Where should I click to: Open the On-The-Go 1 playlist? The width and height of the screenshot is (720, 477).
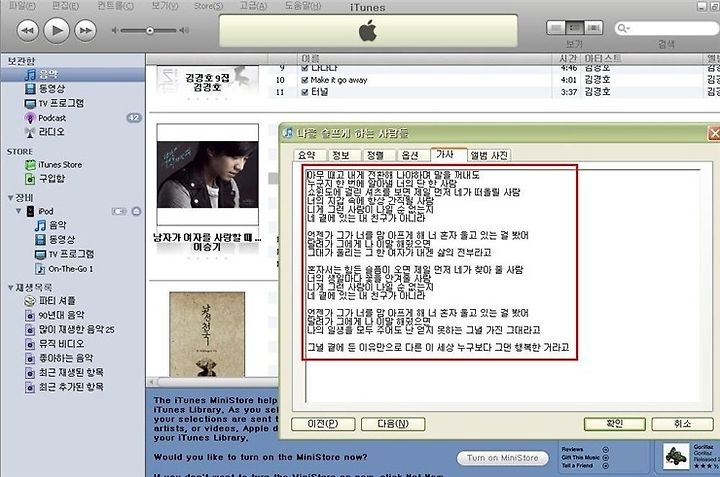[x=70, y=269]
